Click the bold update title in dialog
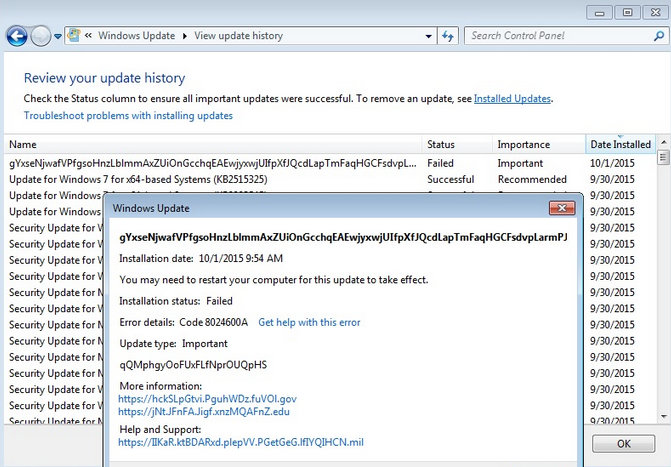Image resolution: width=671 pixels, height=467 pixels. [x=343, y=238]
